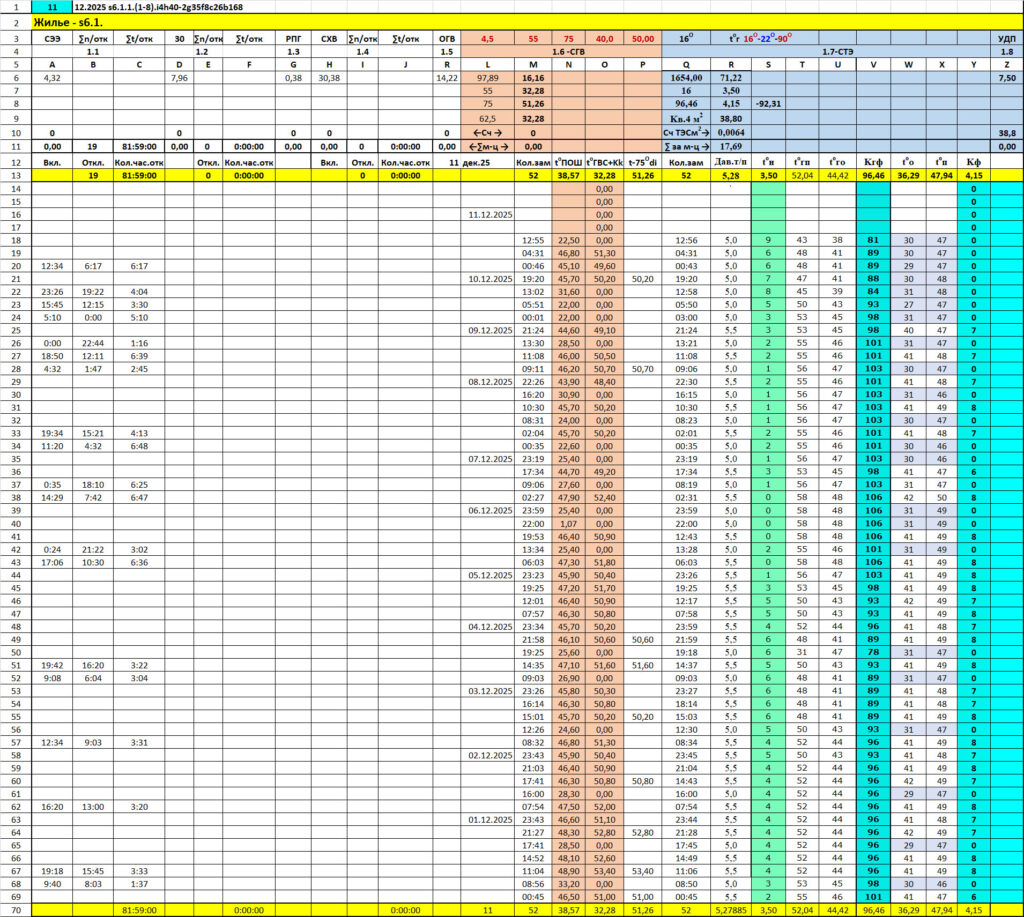Select the "Кв.4 м²" label cell
Viewport: 1024px width, 917px height.
[x=686, y=118]
